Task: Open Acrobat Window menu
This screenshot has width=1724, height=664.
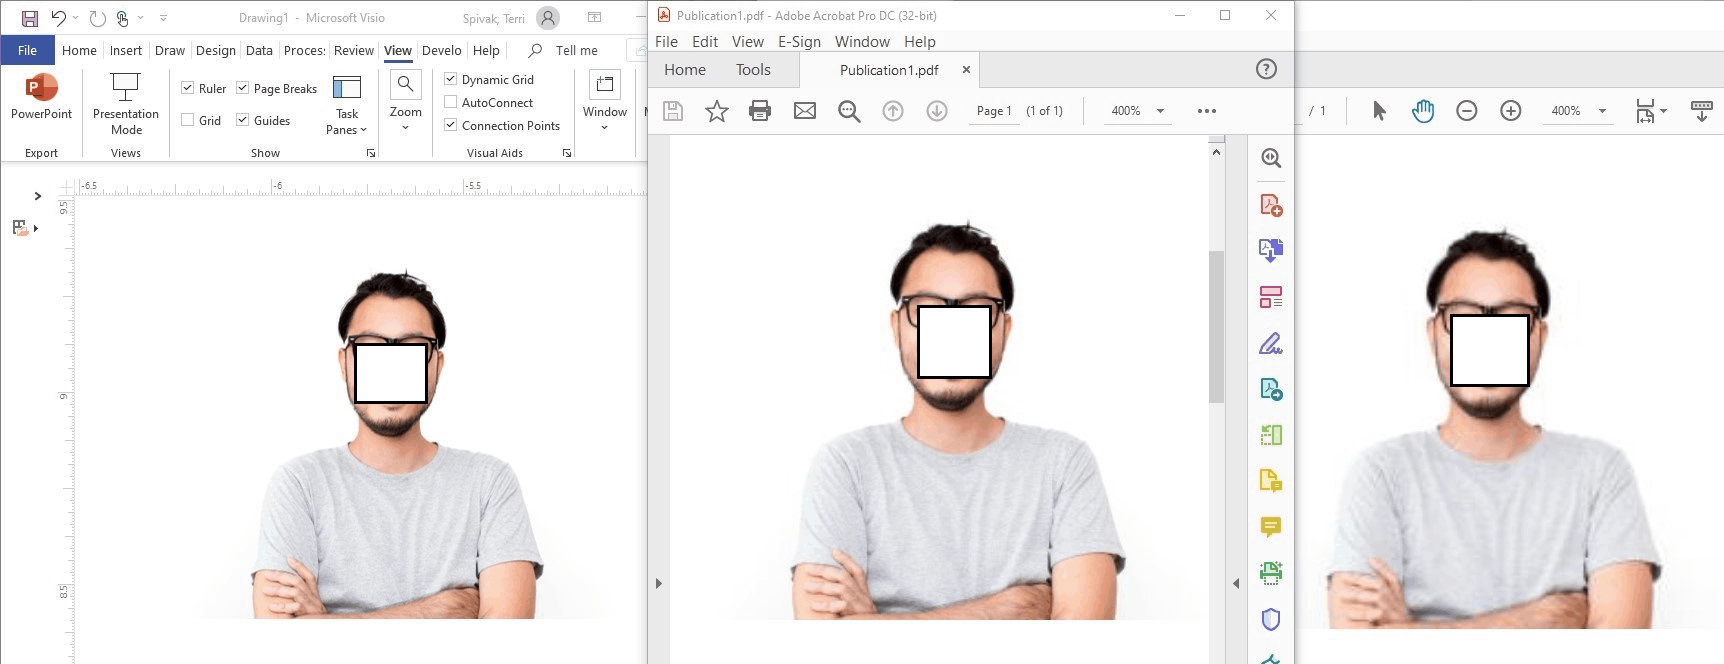Action: pos(862,41)
